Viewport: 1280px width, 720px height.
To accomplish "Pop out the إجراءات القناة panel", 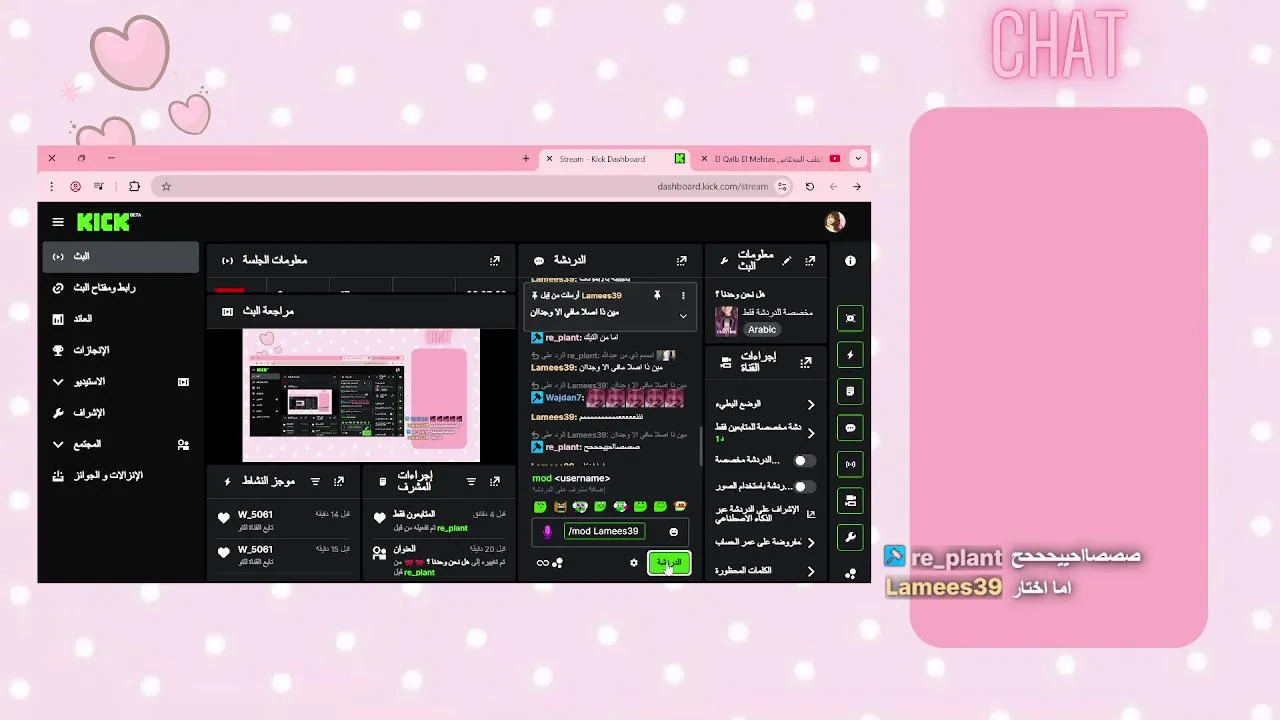I will [806, 363].
